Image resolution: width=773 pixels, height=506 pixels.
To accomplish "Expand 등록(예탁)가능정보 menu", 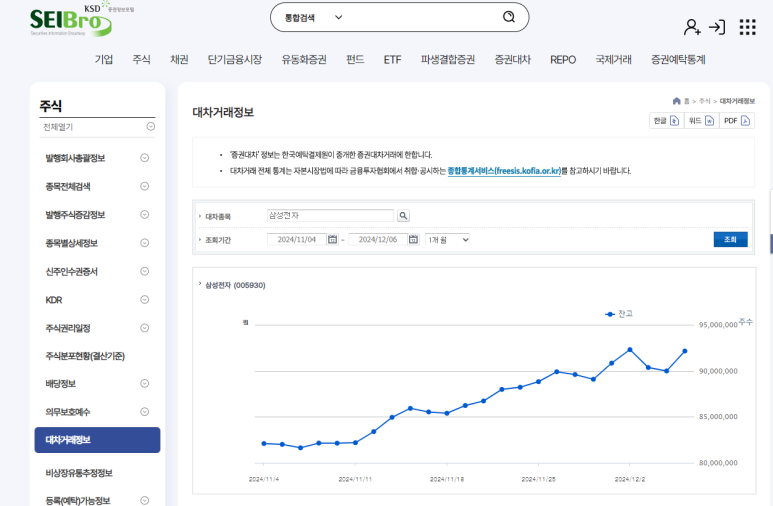I will (144, 501).
